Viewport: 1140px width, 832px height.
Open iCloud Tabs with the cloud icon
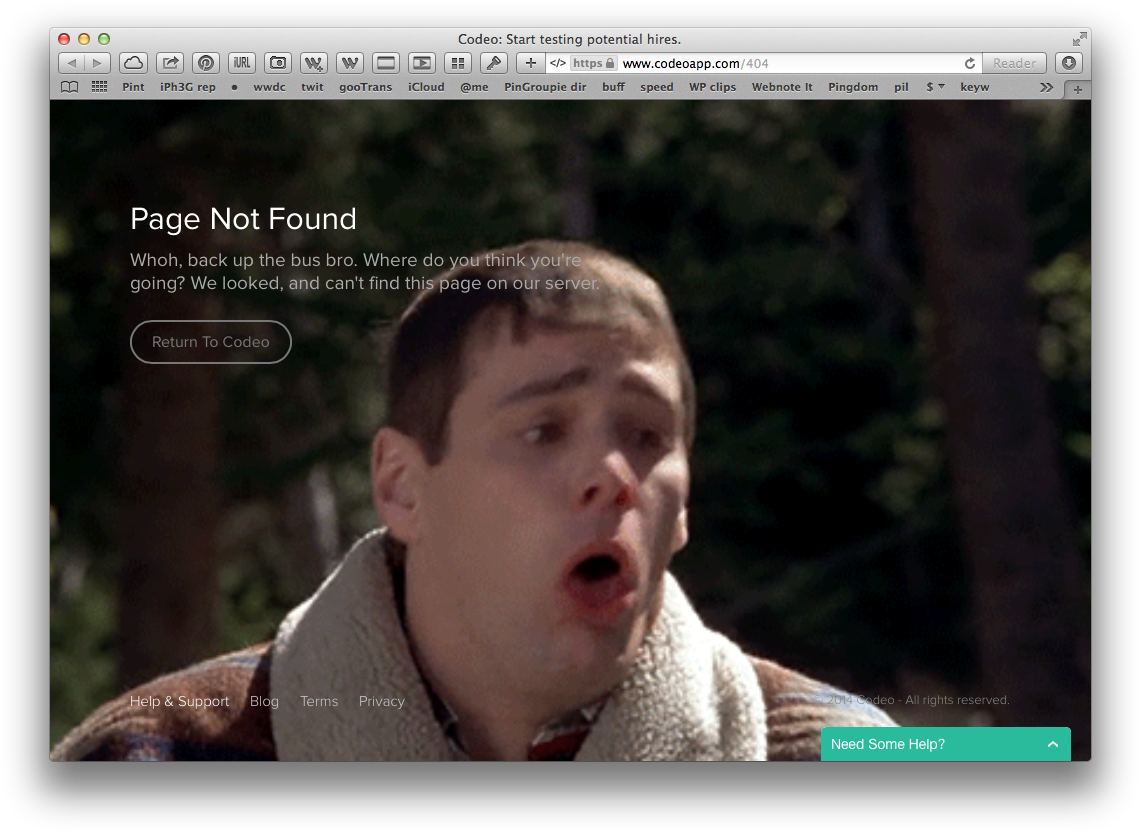point(133,62)
